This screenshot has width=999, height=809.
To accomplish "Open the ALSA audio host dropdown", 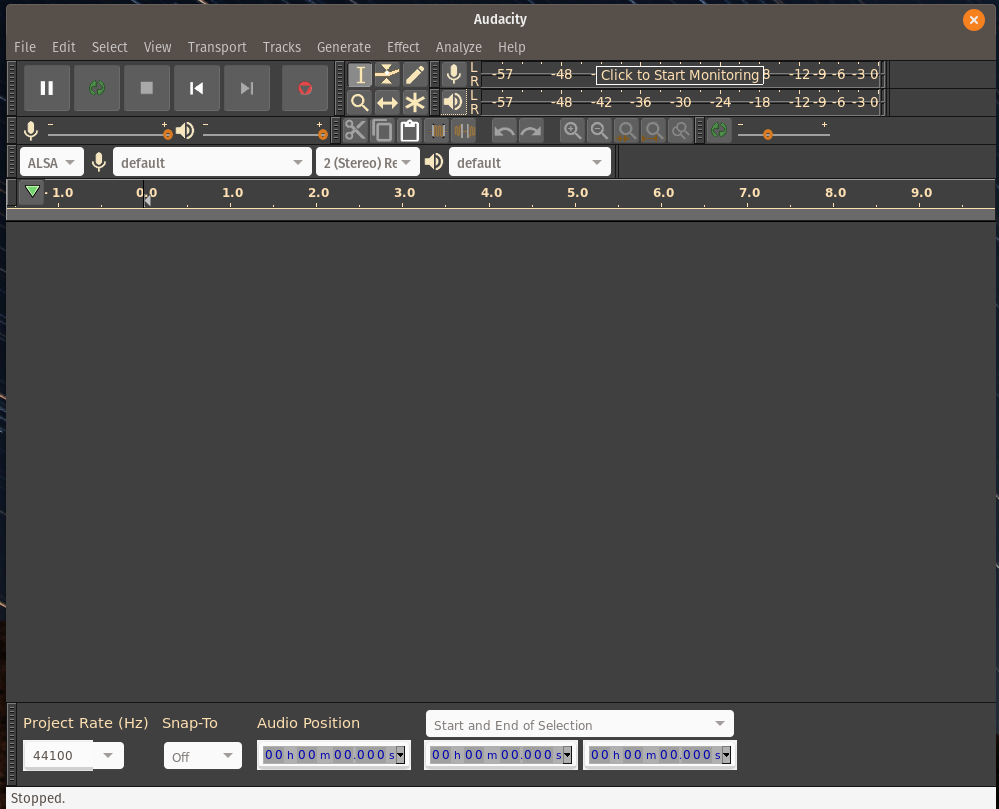I will pos(51,162).
